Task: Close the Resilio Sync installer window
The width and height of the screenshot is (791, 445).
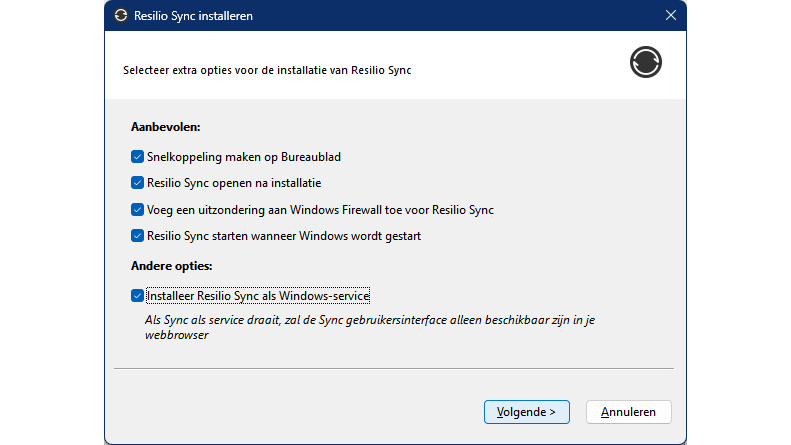Action: coord(670,15)
